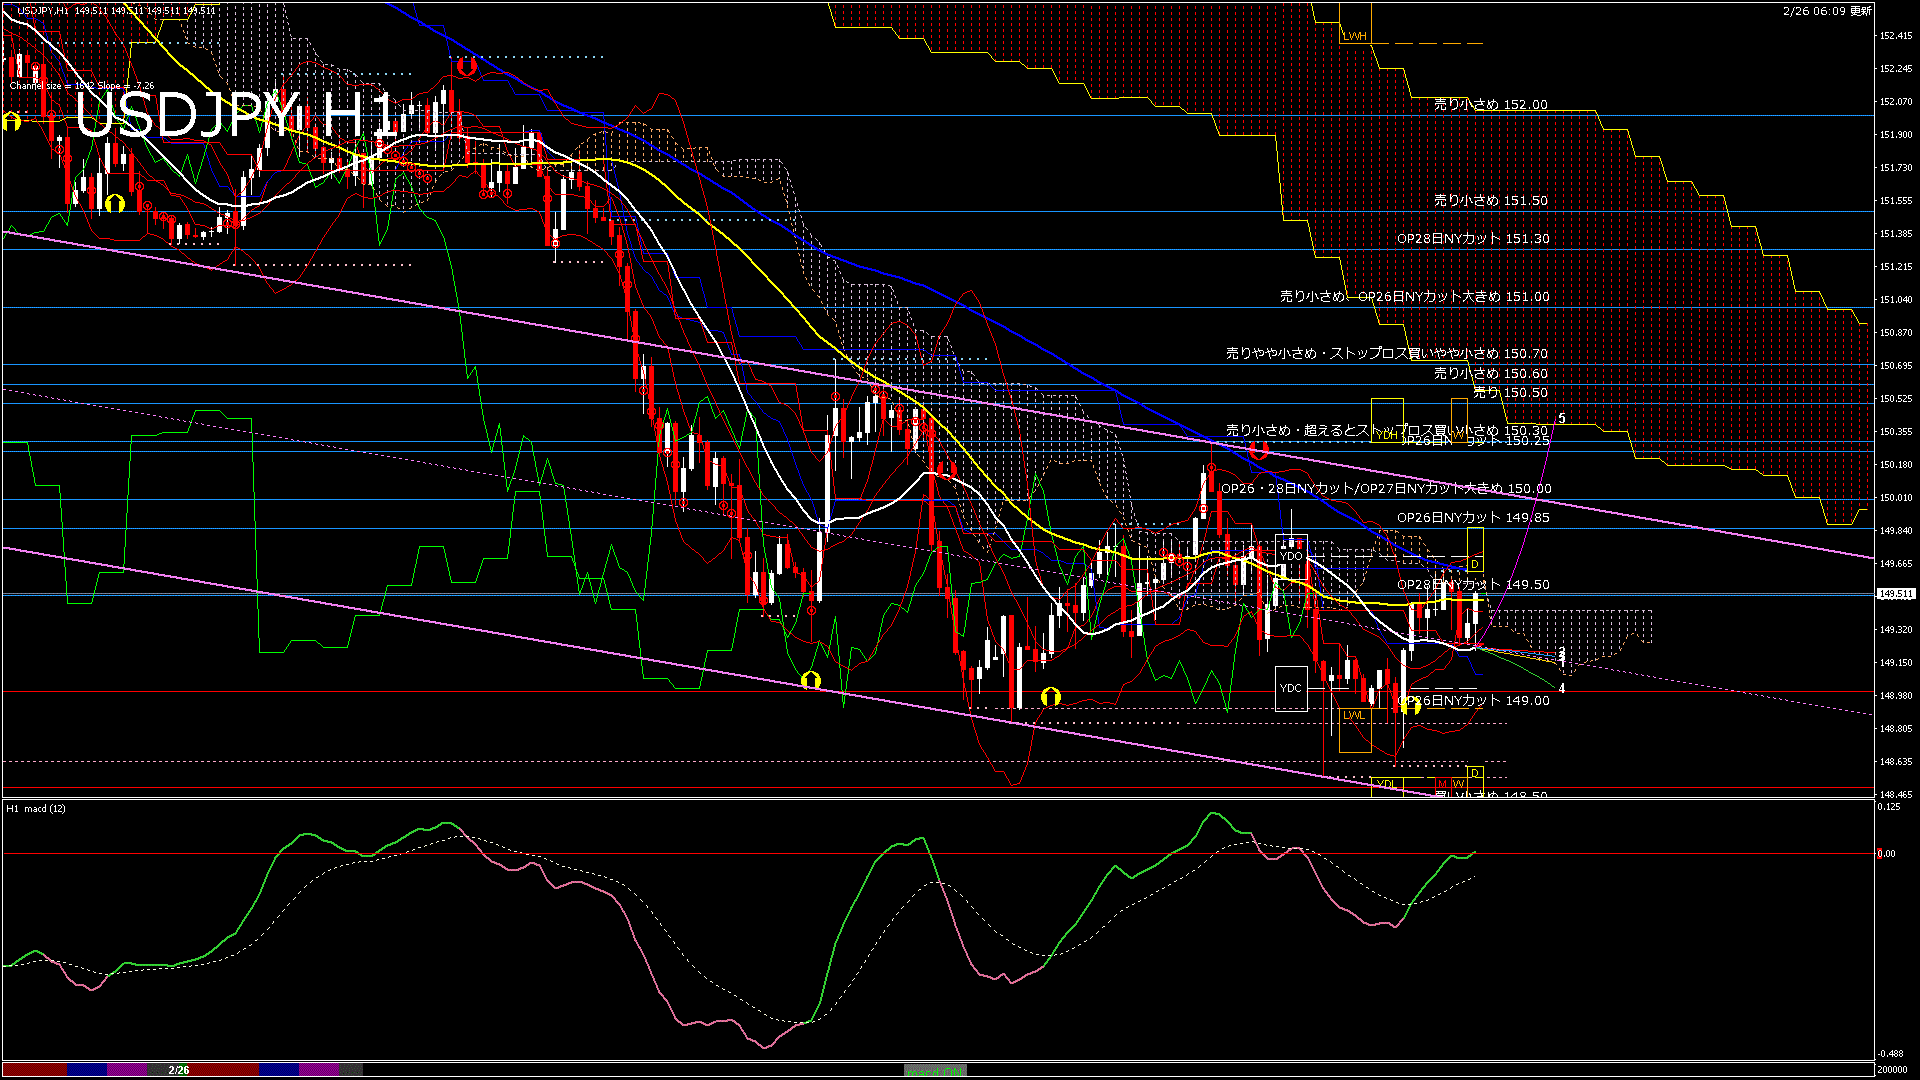Click the YDO box marker

click(x=1291, y=556)
